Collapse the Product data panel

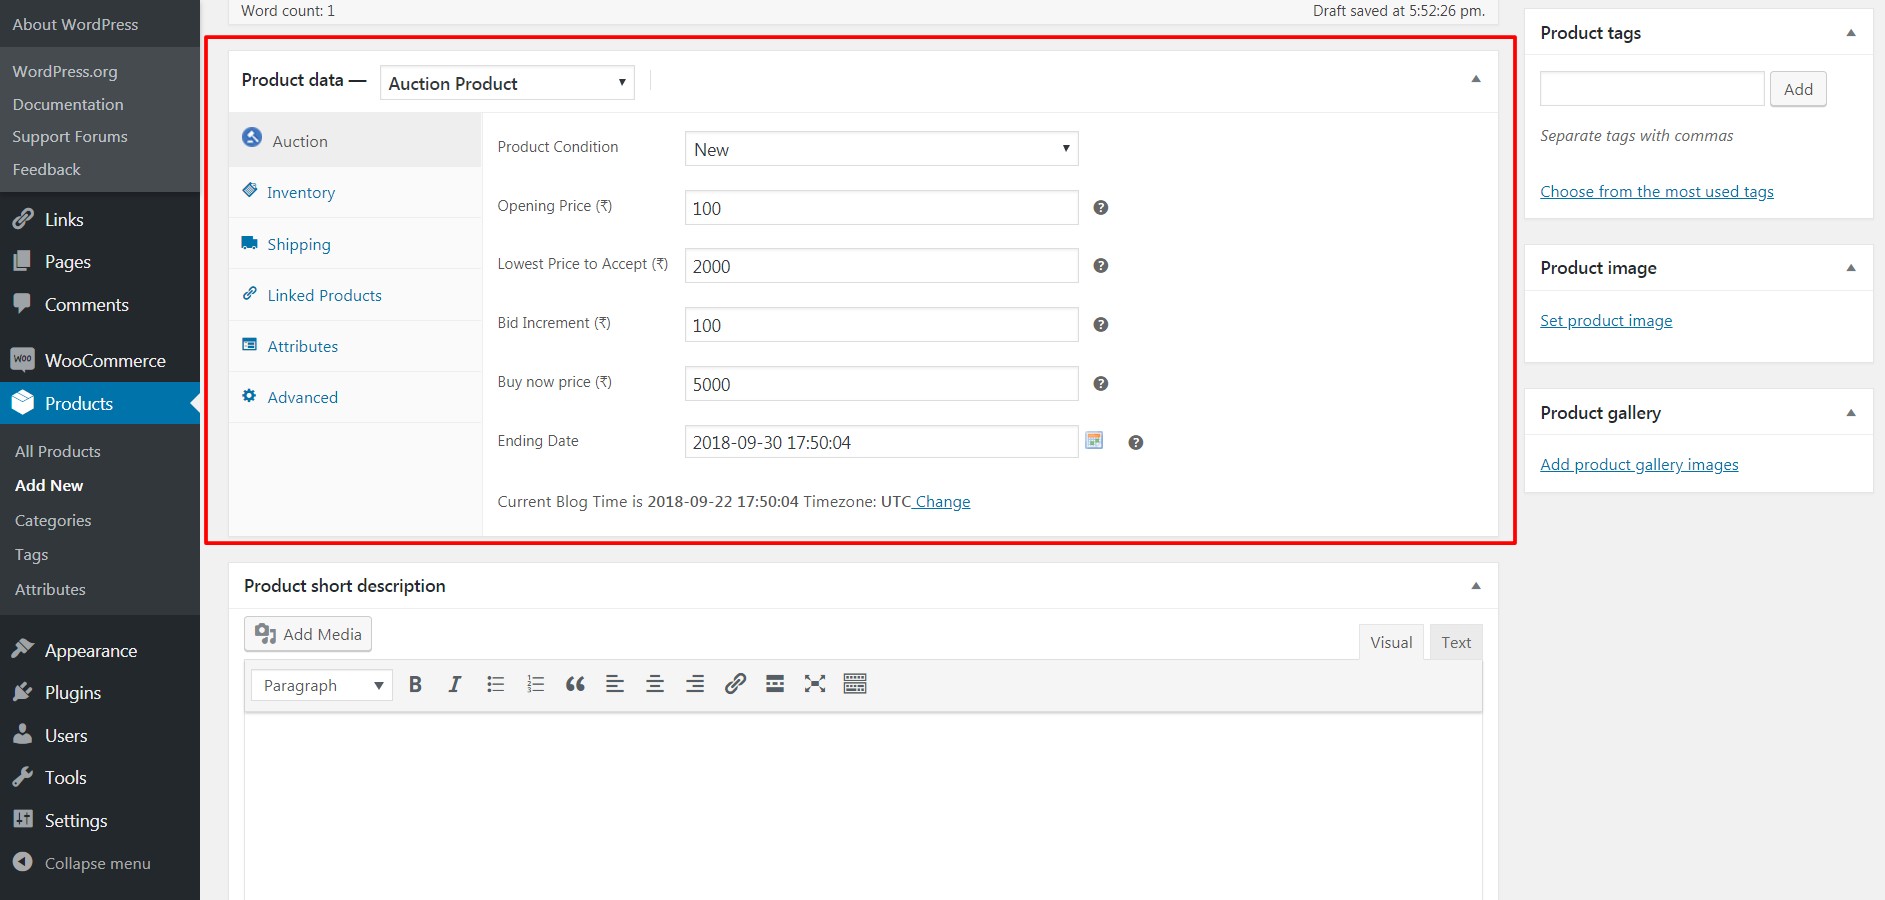coord(1475,79)
